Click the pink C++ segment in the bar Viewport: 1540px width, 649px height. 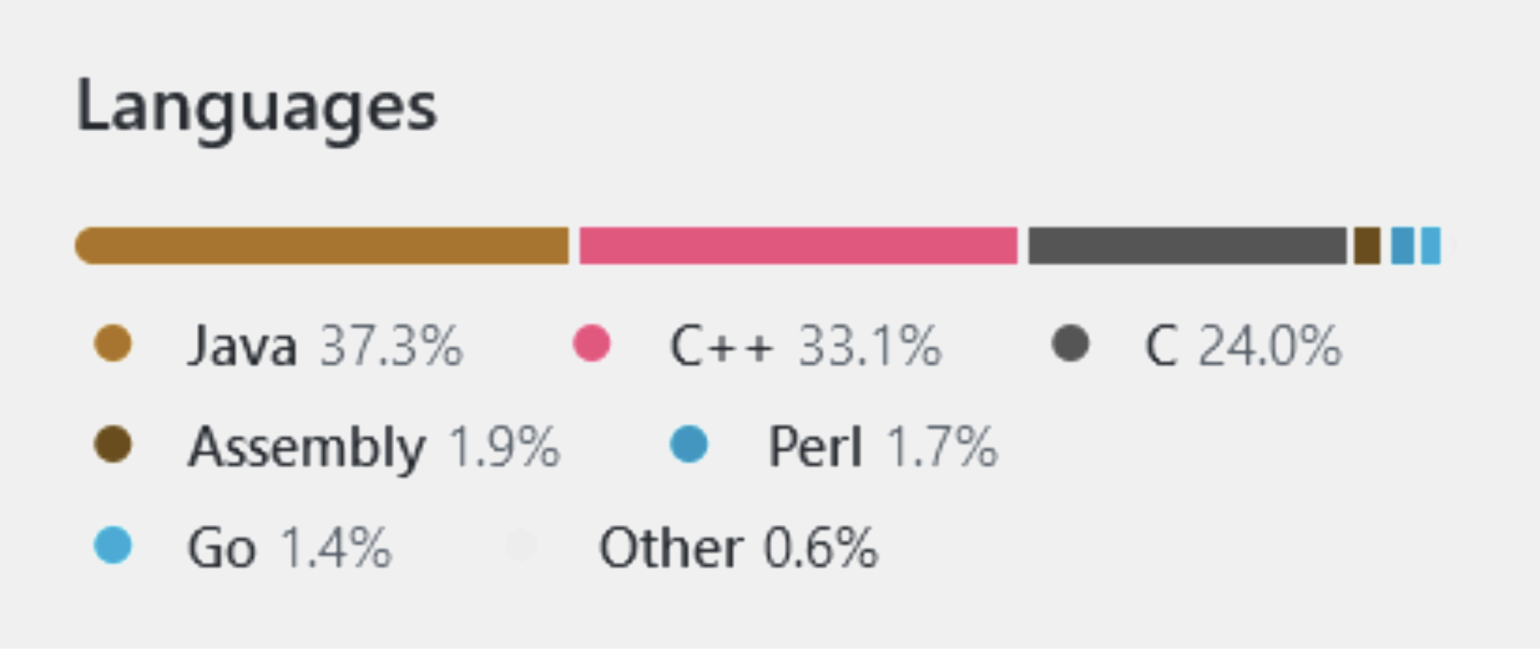click(x=798, y=246)
